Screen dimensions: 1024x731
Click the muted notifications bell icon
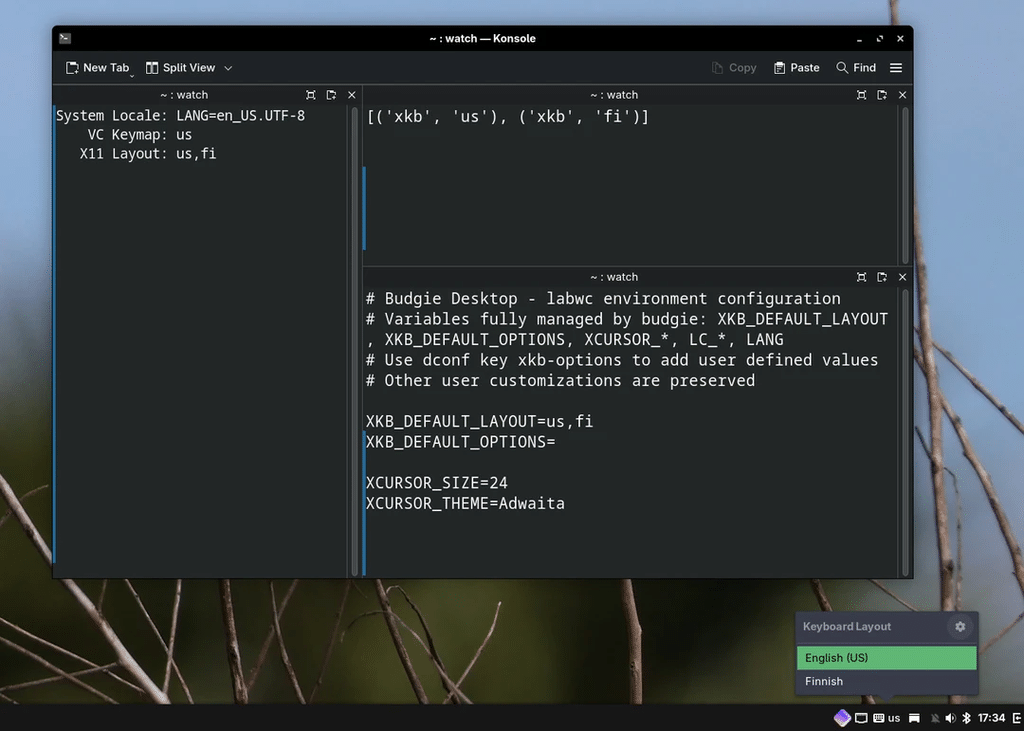935,718
